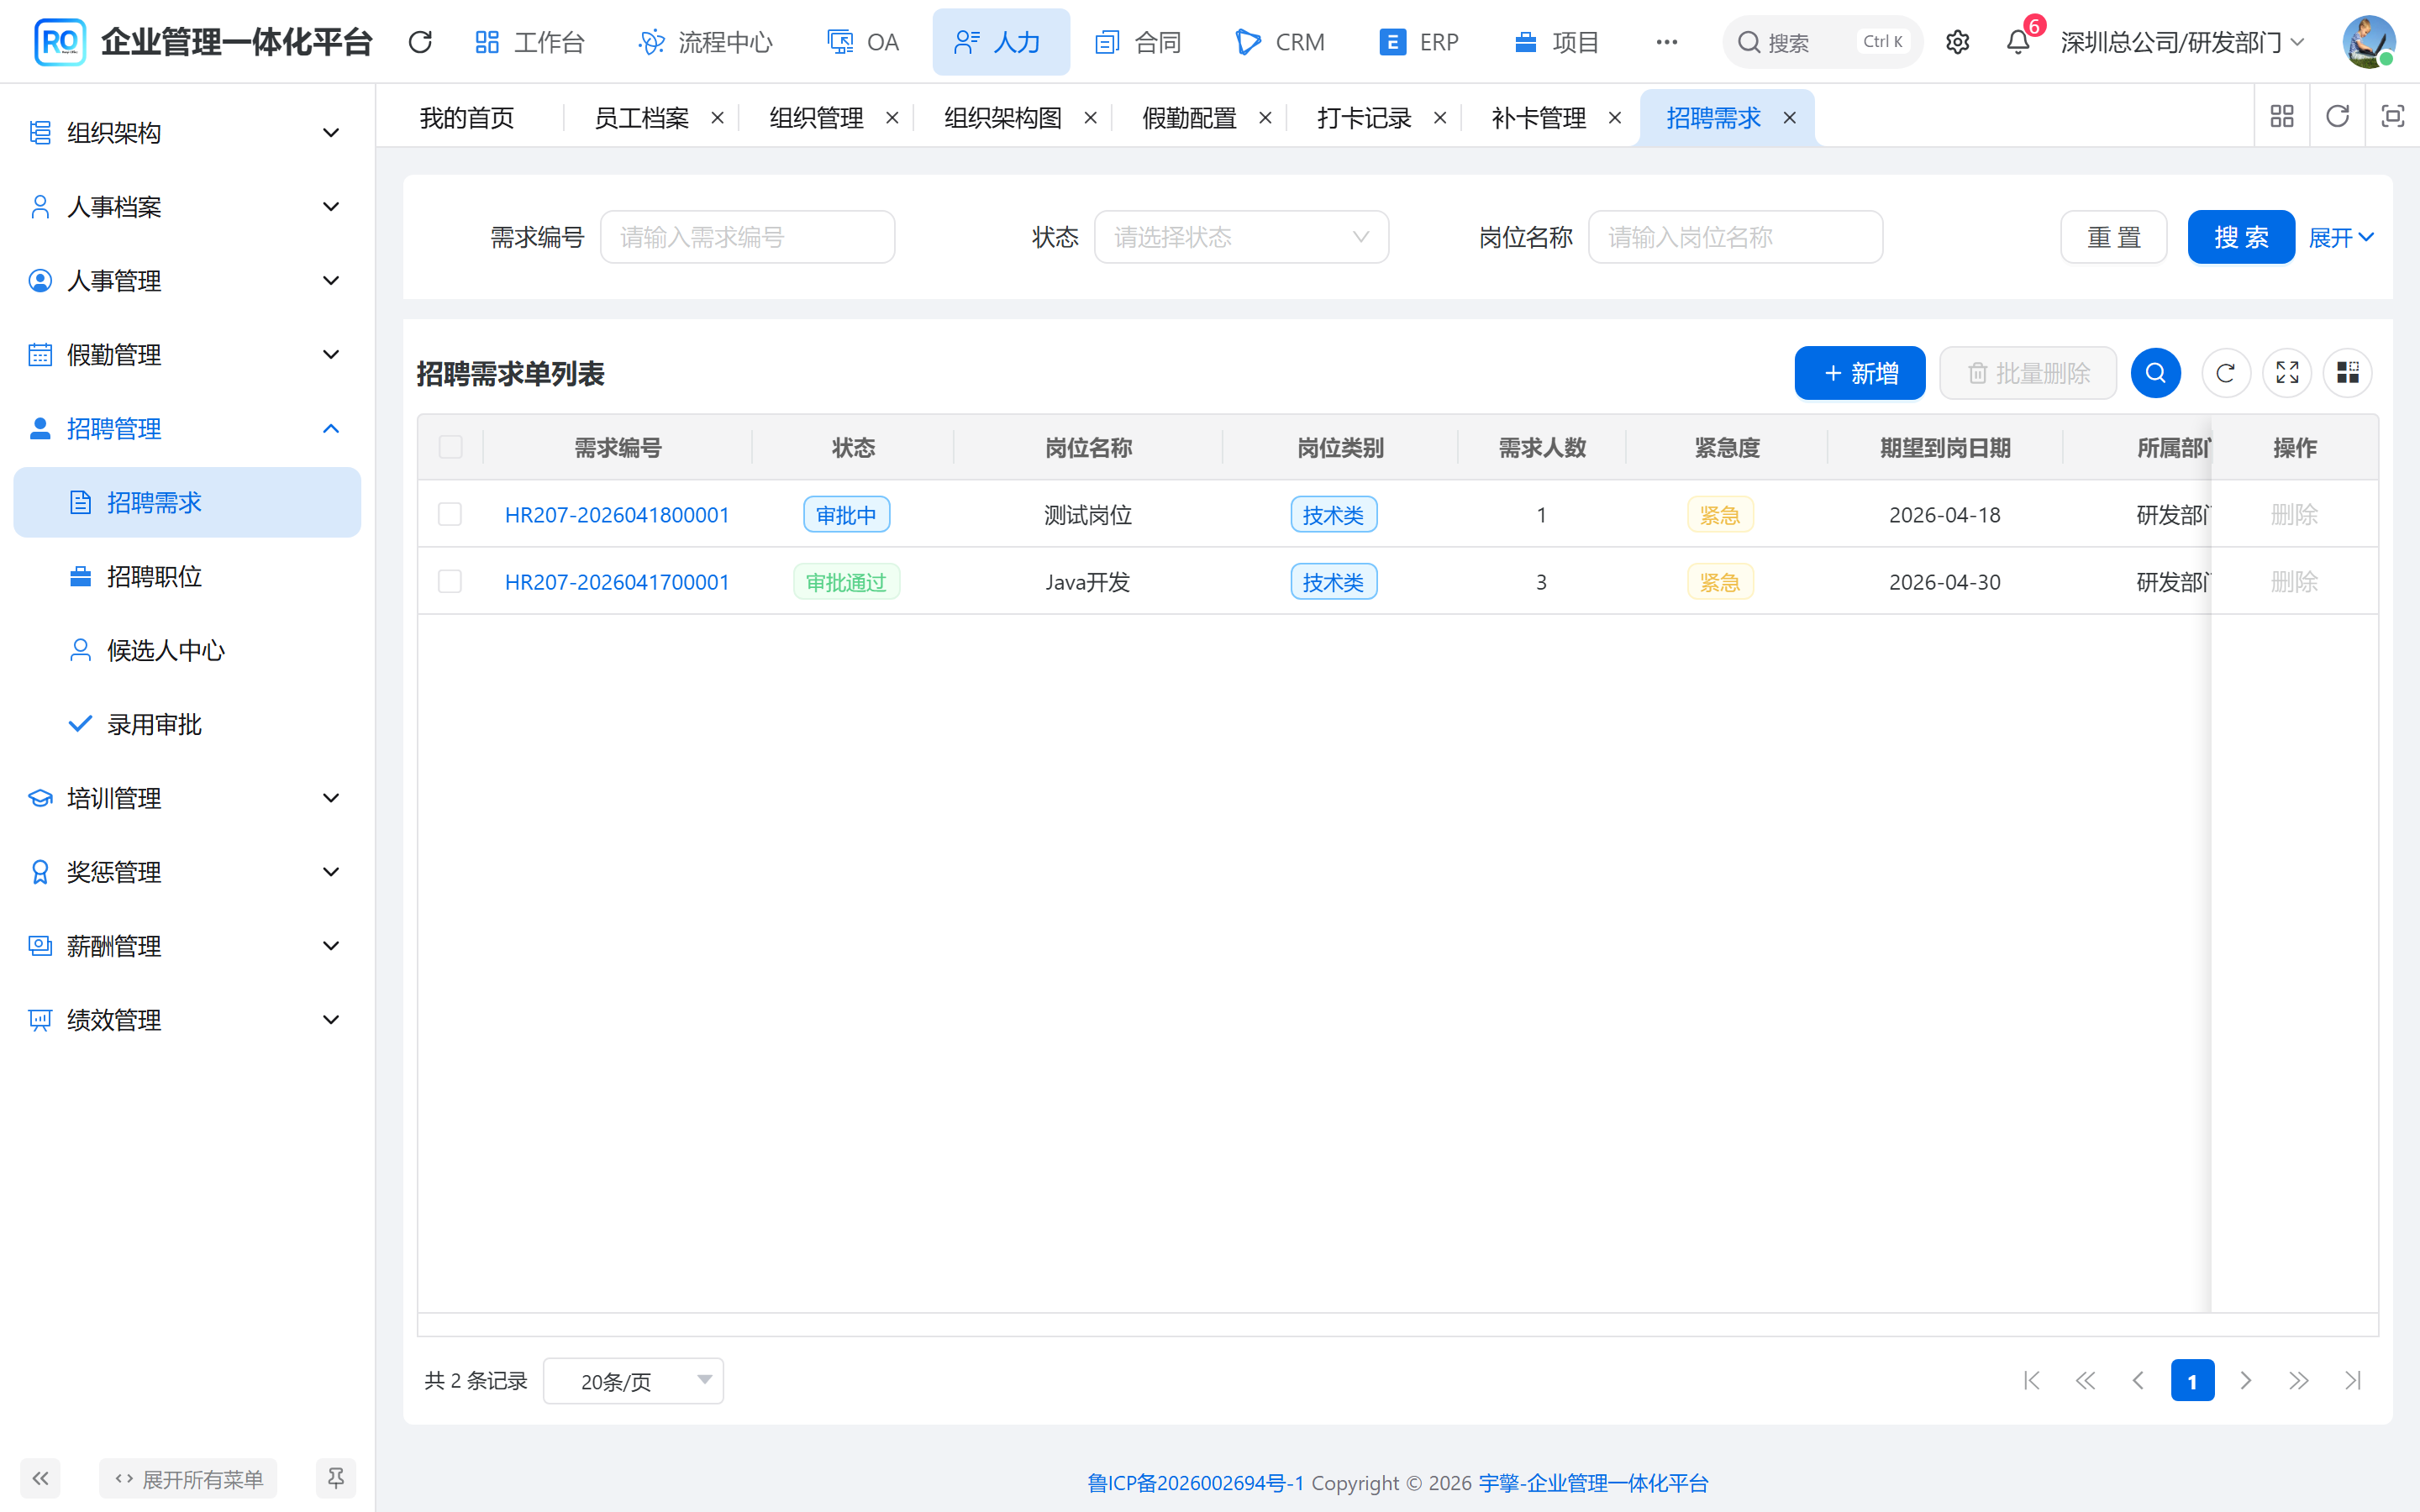2420x1512 pixels.
Task: Close the 员工档案 tab
Action: (x=717, y=118)
